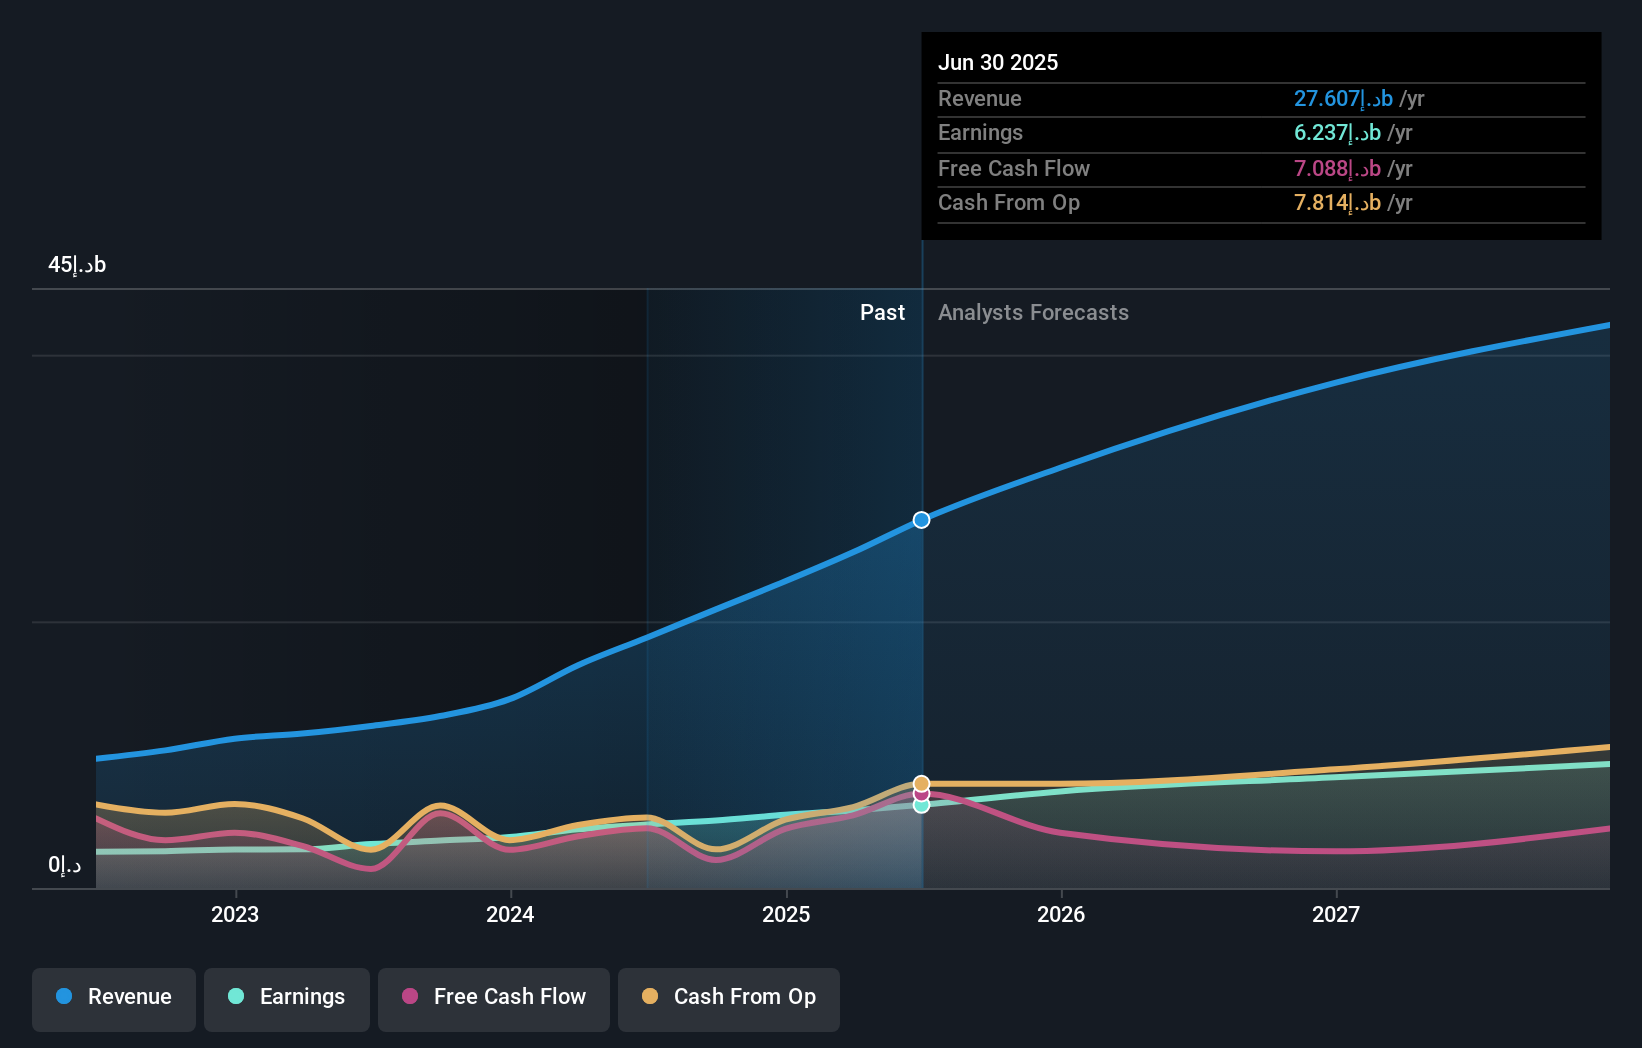Click the pink Free Cash Flow legend dot
This screenshot has width=1642, height=1048.
point(410,997)
